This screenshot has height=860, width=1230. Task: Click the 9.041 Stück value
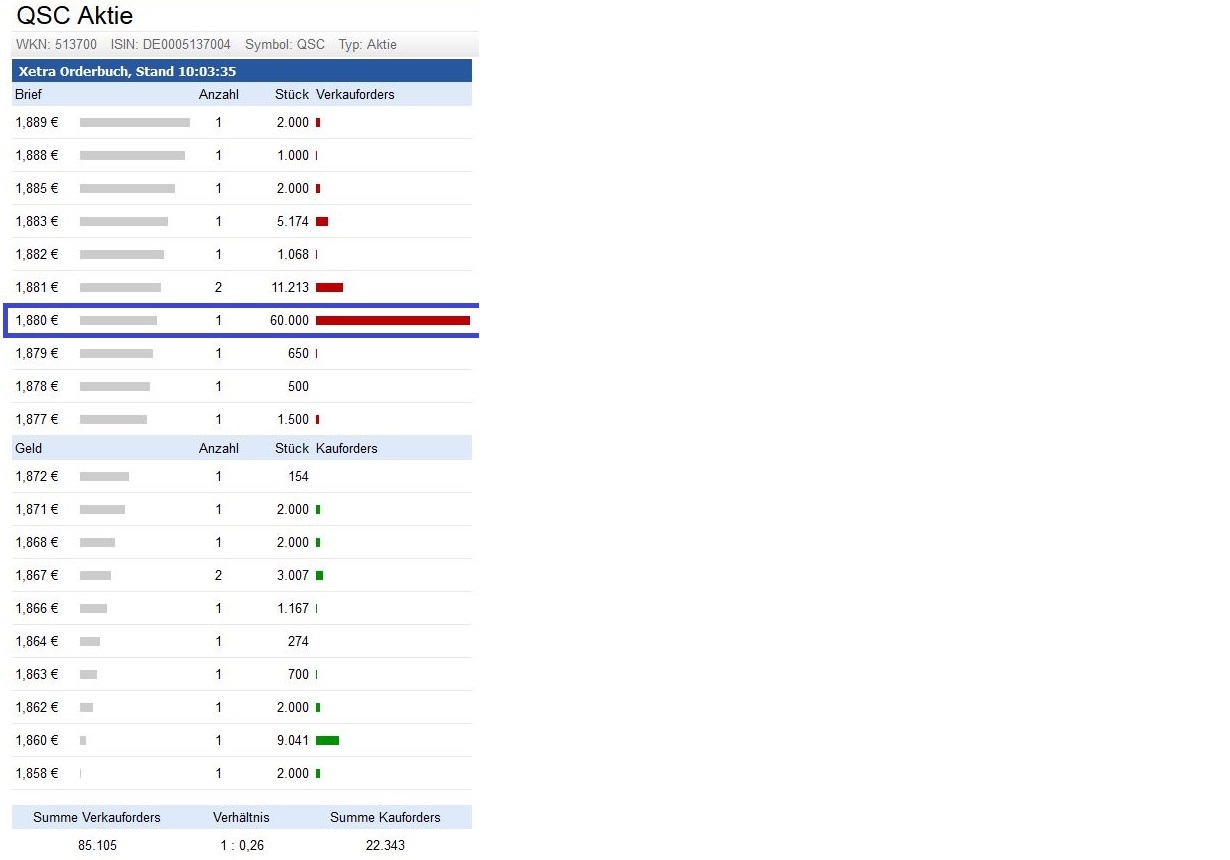[293, 741]
